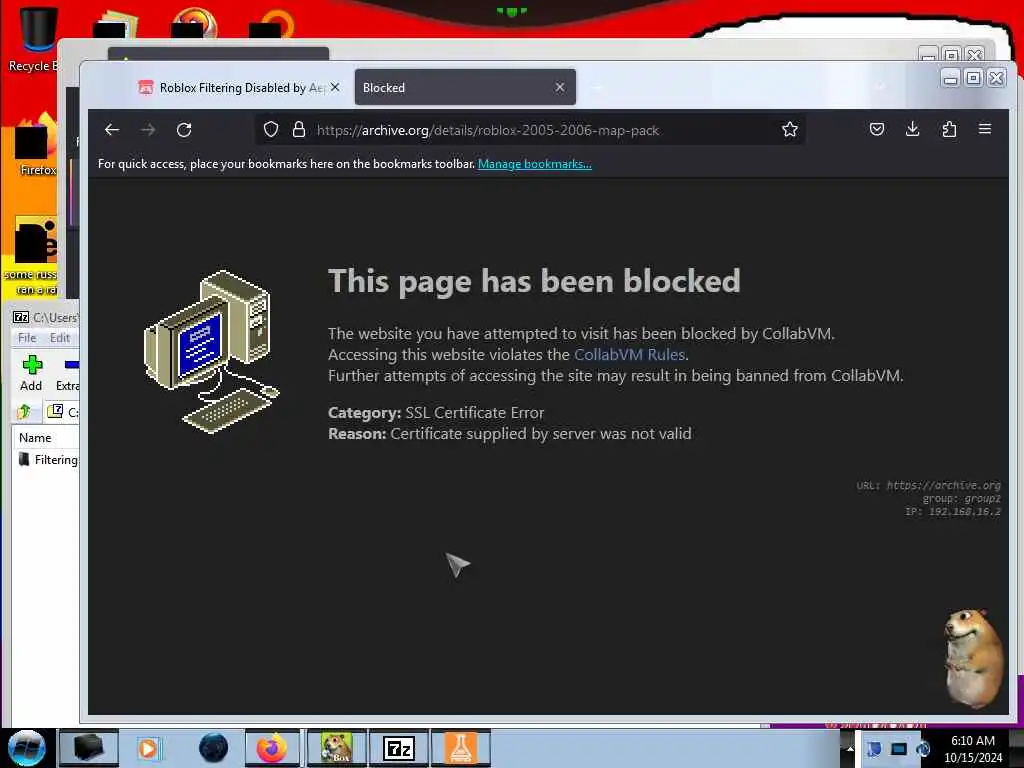Close the Blocked tab

560,87
